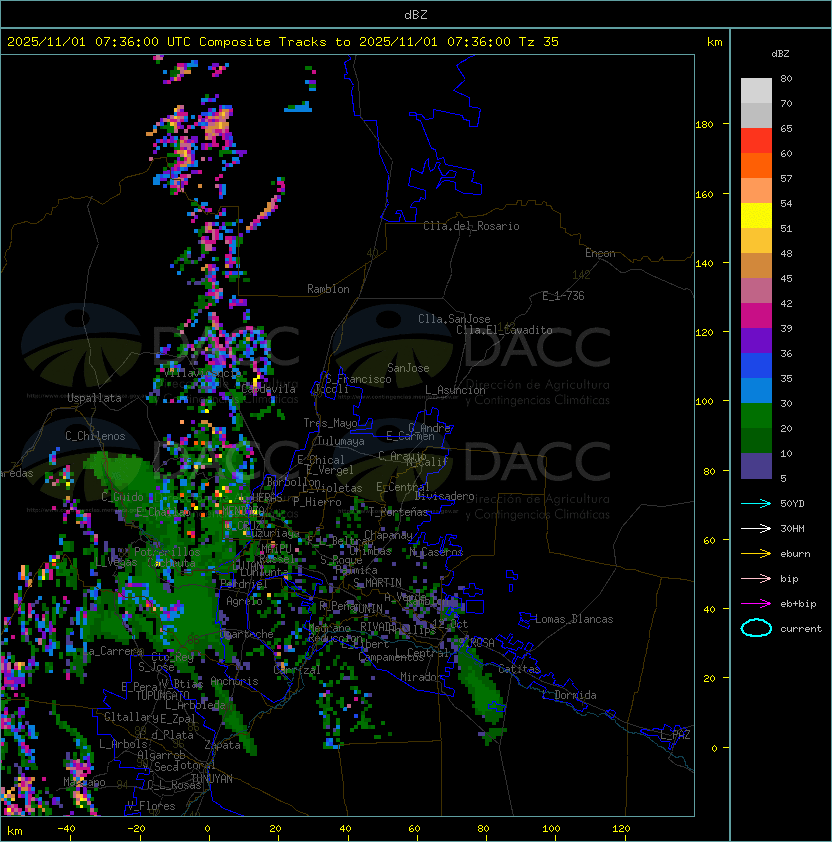Click the Ugarteche map label
This screenshot has height=842, width=832.
coord(247,634)
